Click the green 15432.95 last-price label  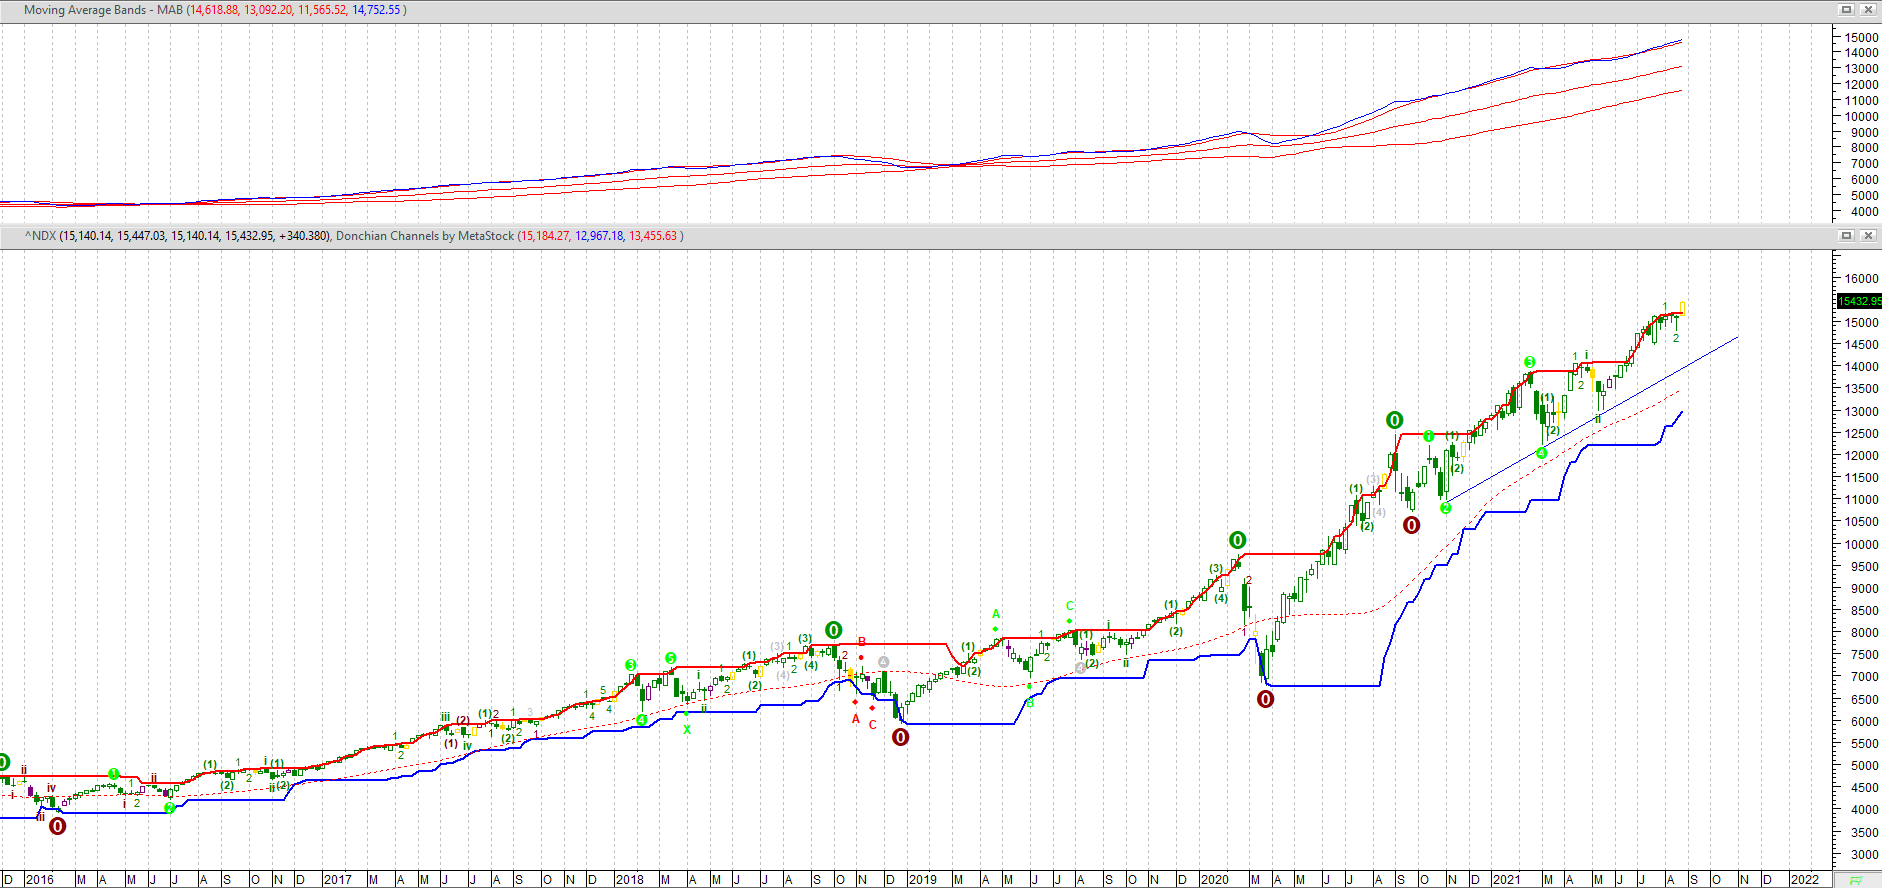coord(1859,301)
